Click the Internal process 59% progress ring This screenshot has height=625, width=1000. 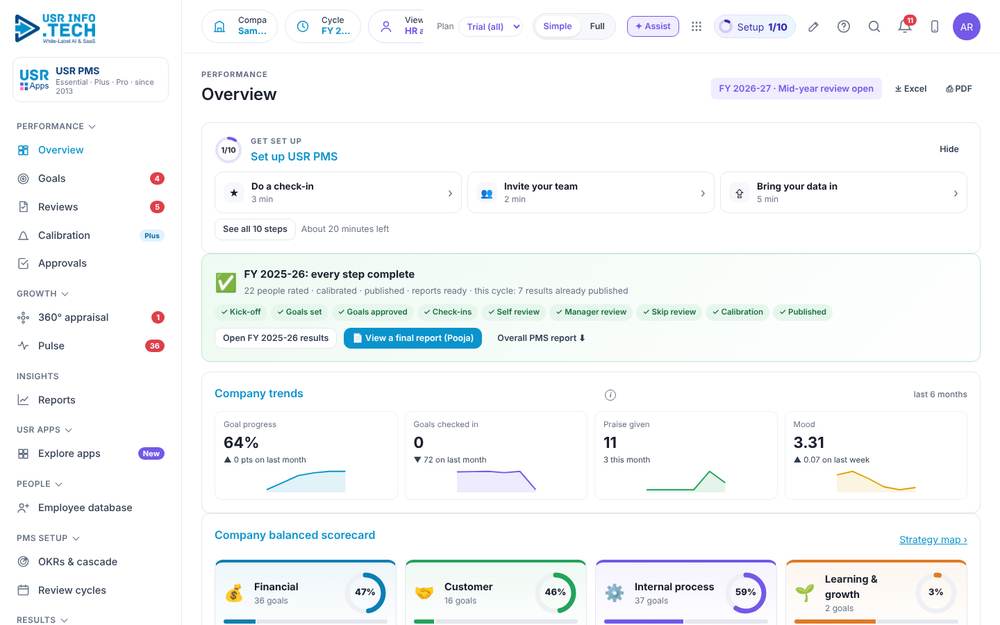click(746, 592)
